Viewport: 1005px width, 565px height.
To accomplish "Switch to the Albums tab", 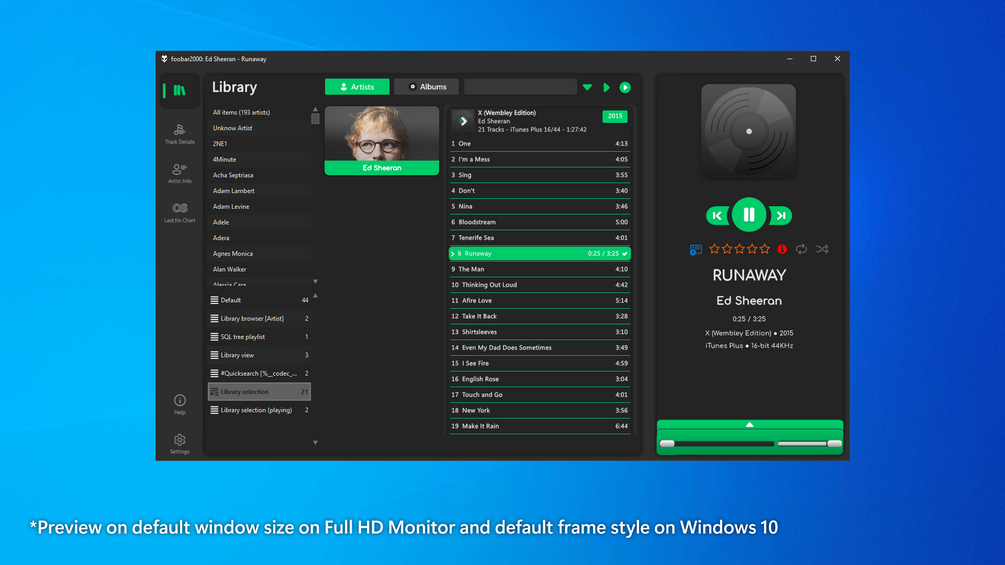I will [428, 86].
